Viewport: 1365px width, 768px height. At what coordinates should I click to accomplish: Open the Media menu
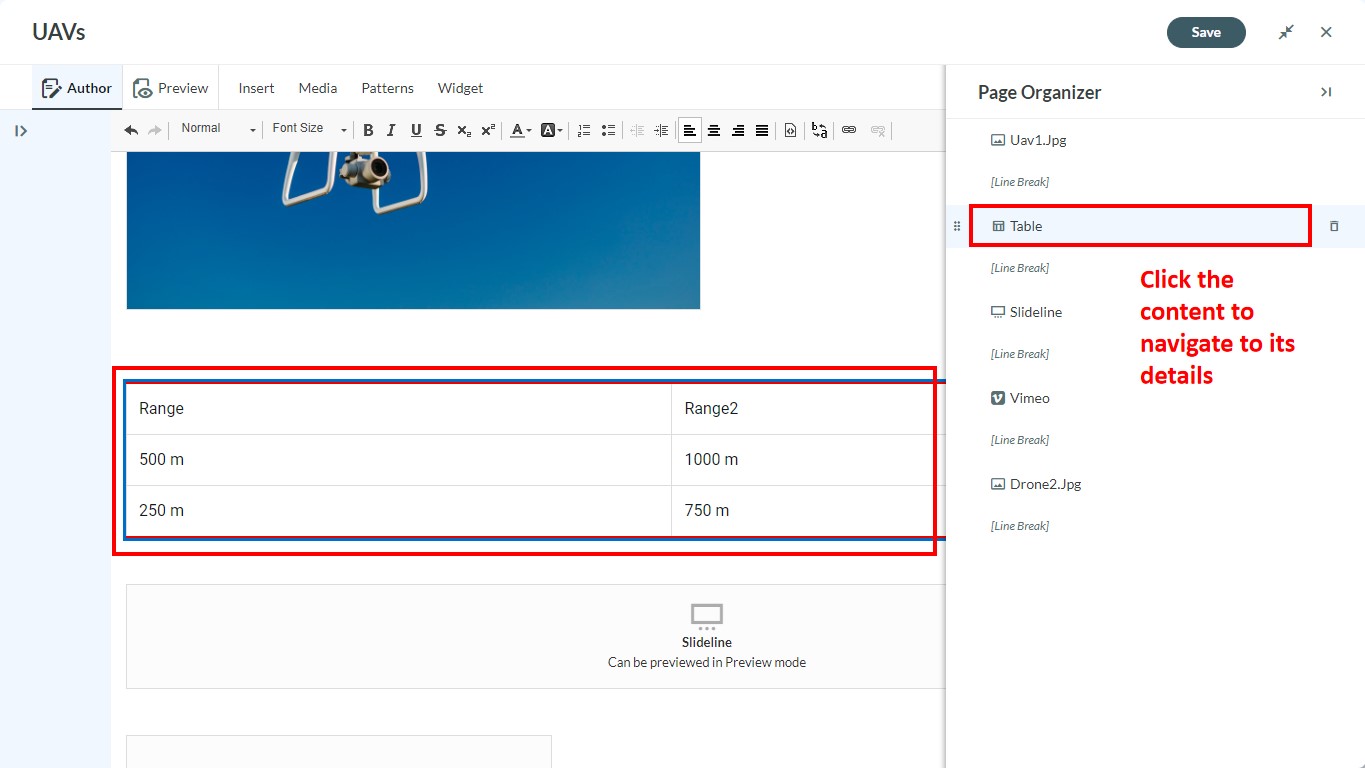(318, 88)
